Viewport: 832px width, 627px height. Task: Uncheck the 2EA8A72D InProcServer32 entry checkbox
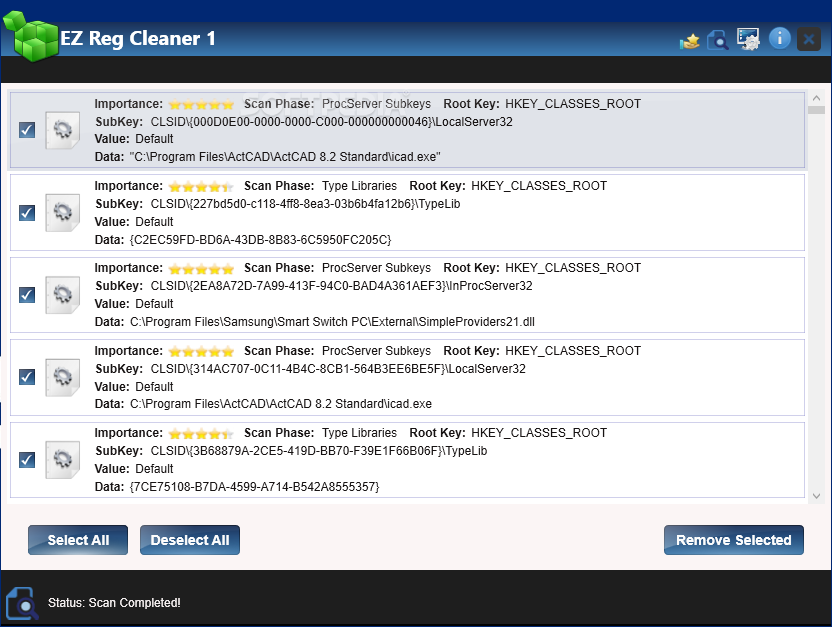(x=27, y=295)
